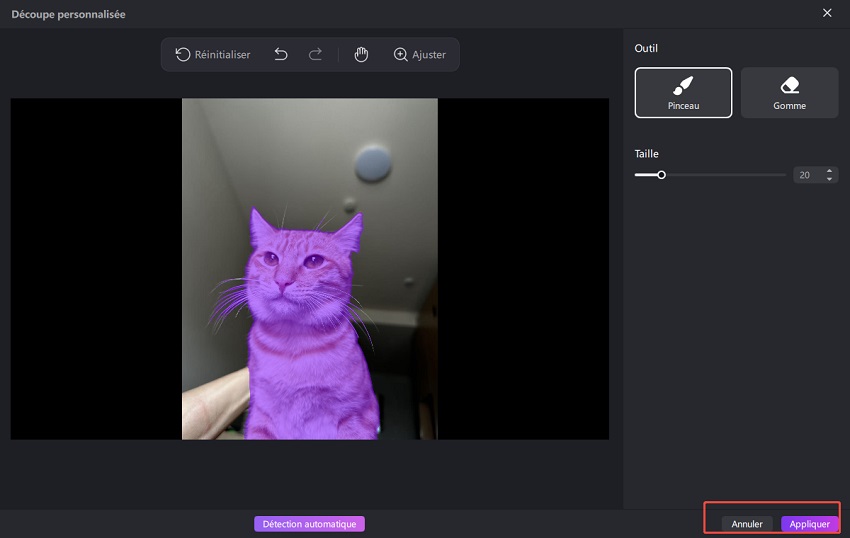Viewport: 850px width, 538px height.
Task: Click Annuler to cancel the cutout
Action: (x=746, y=524)
